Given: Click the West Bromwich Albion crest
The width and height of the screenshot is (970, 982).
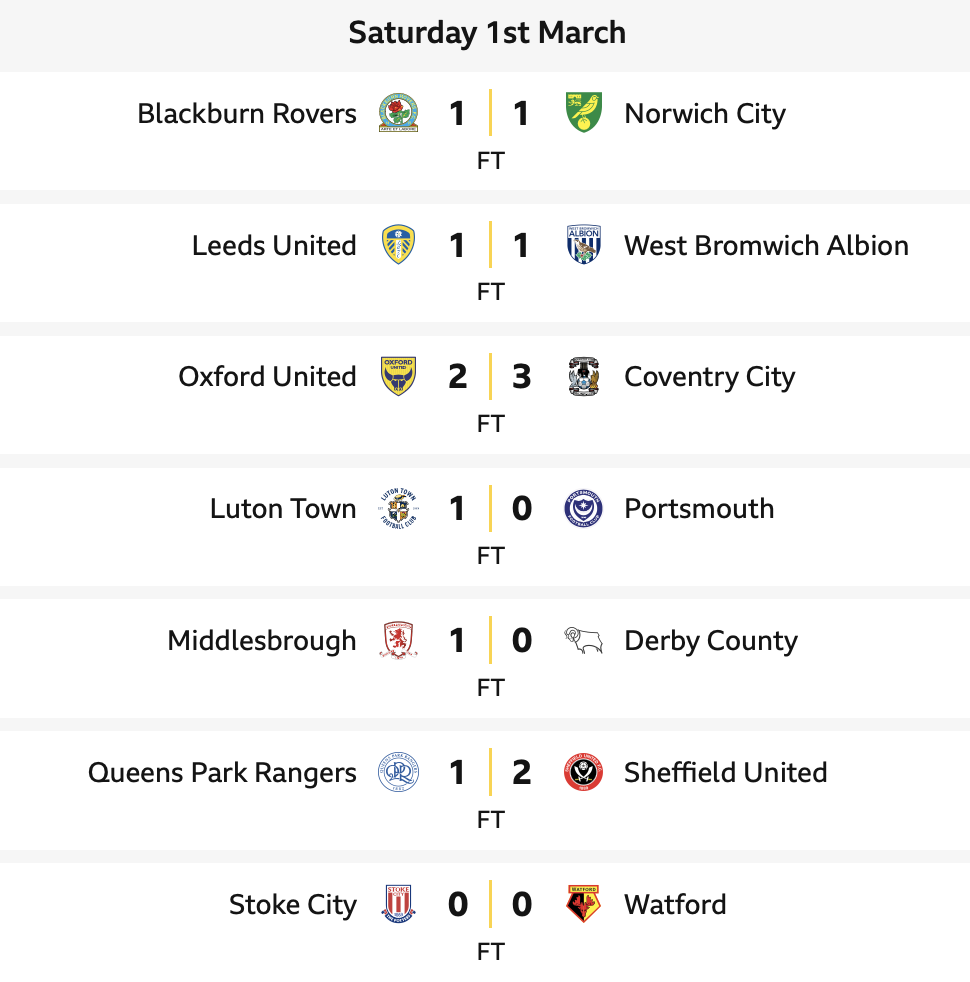Looking at the screenshot, I should tap(583, 245).
